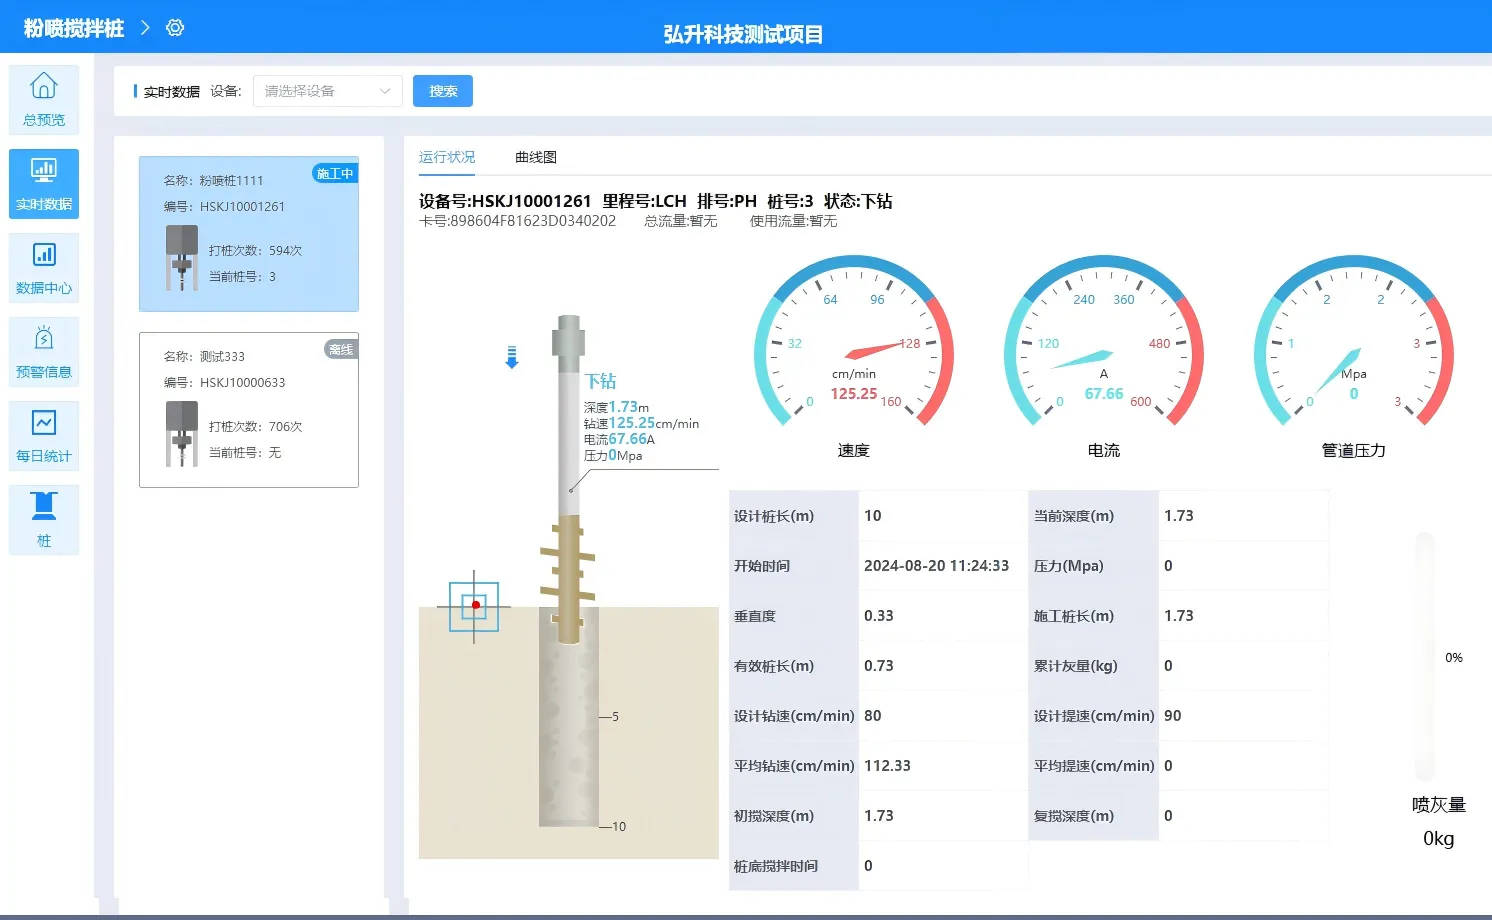Click the 桩 pile icon in sidebar
The width and height of the screenshot is (1492, 920).
click(44, 519)
